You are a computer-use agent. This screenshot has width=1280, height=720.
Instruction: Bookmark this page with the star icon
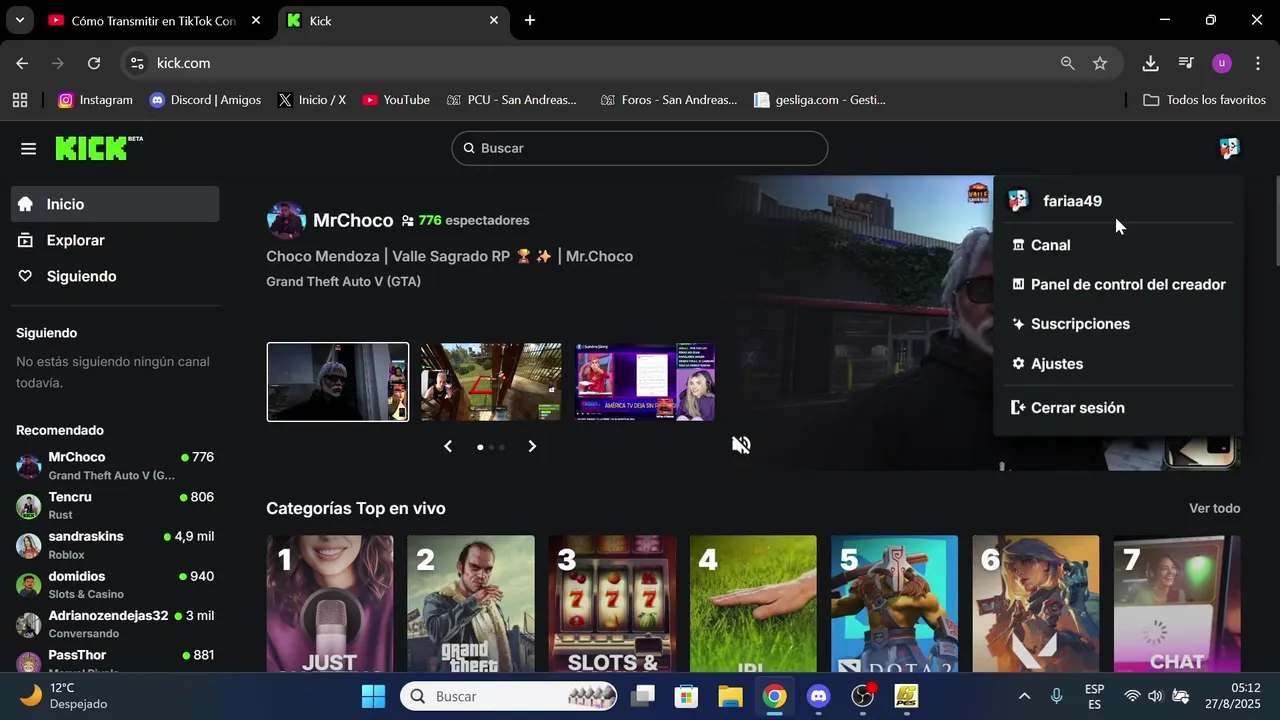1100,63
